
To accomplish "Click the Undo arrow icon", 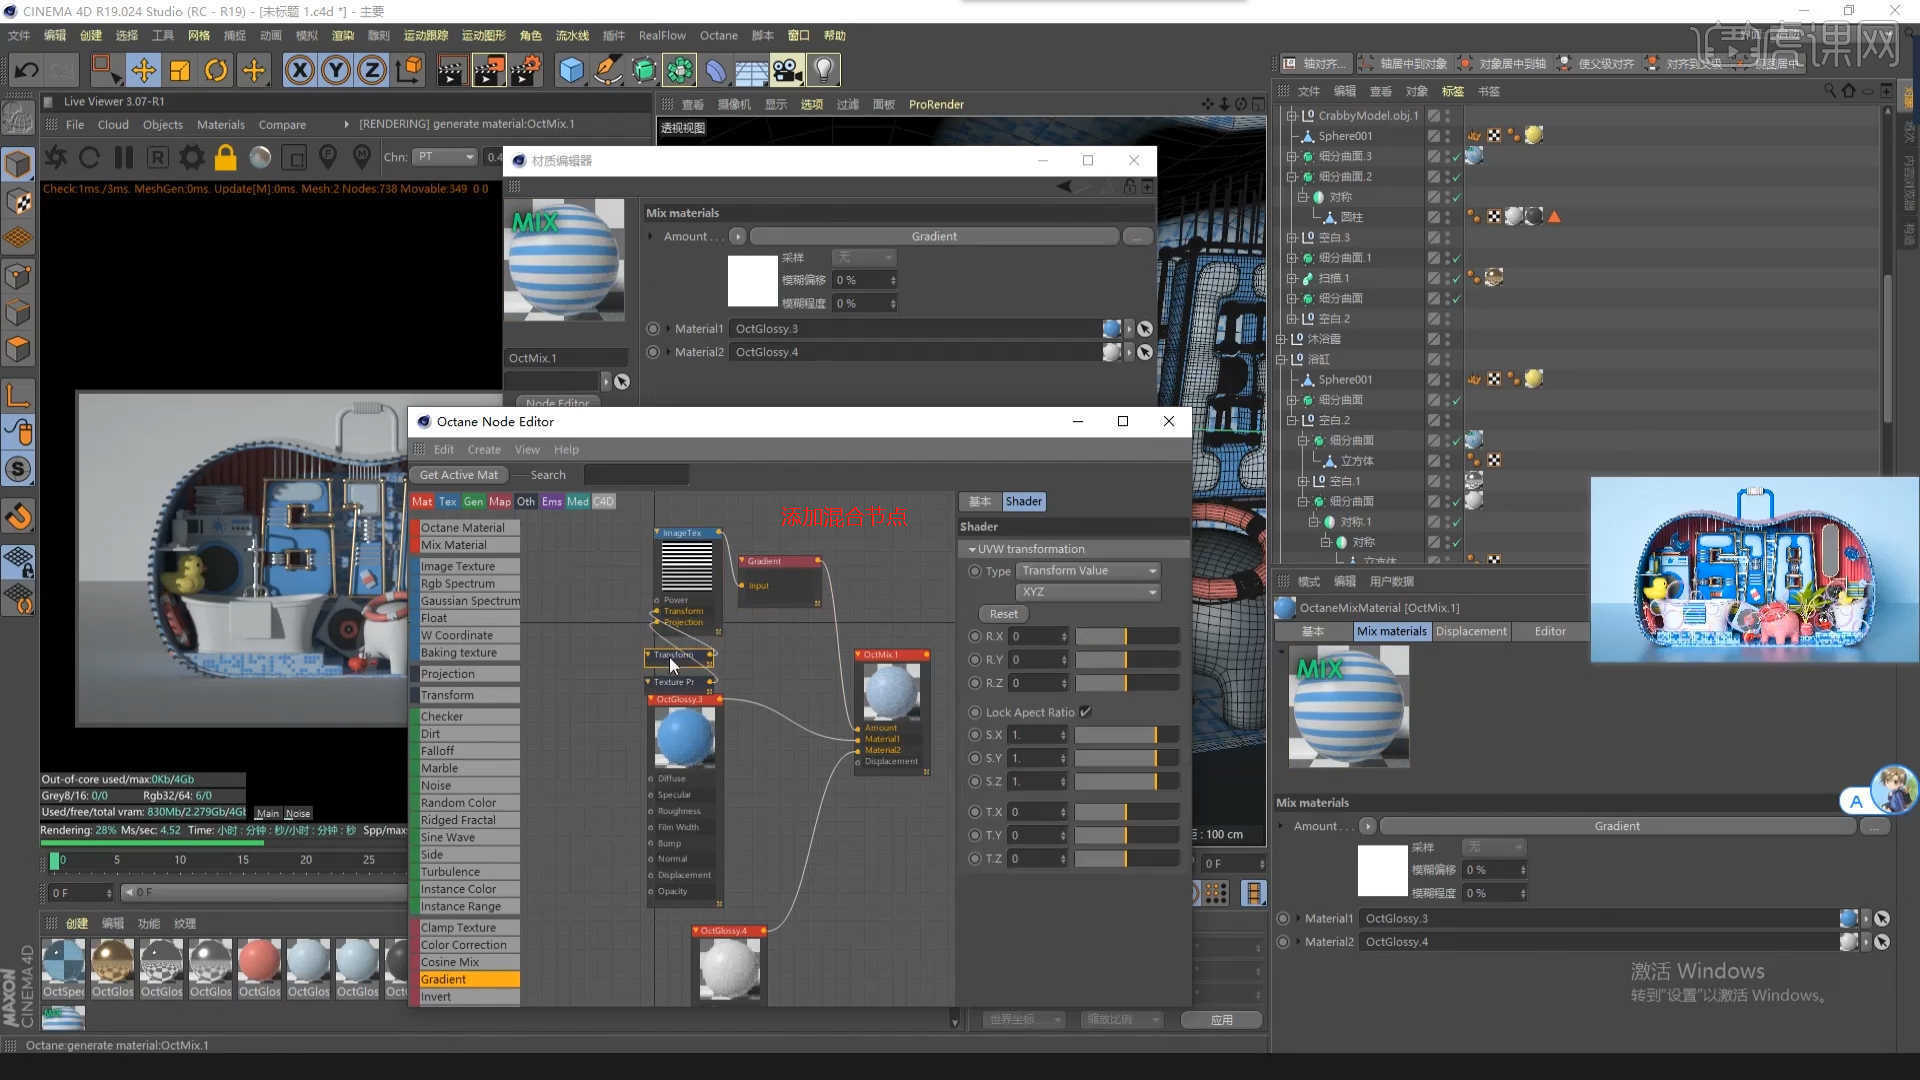I will (27, 70).
